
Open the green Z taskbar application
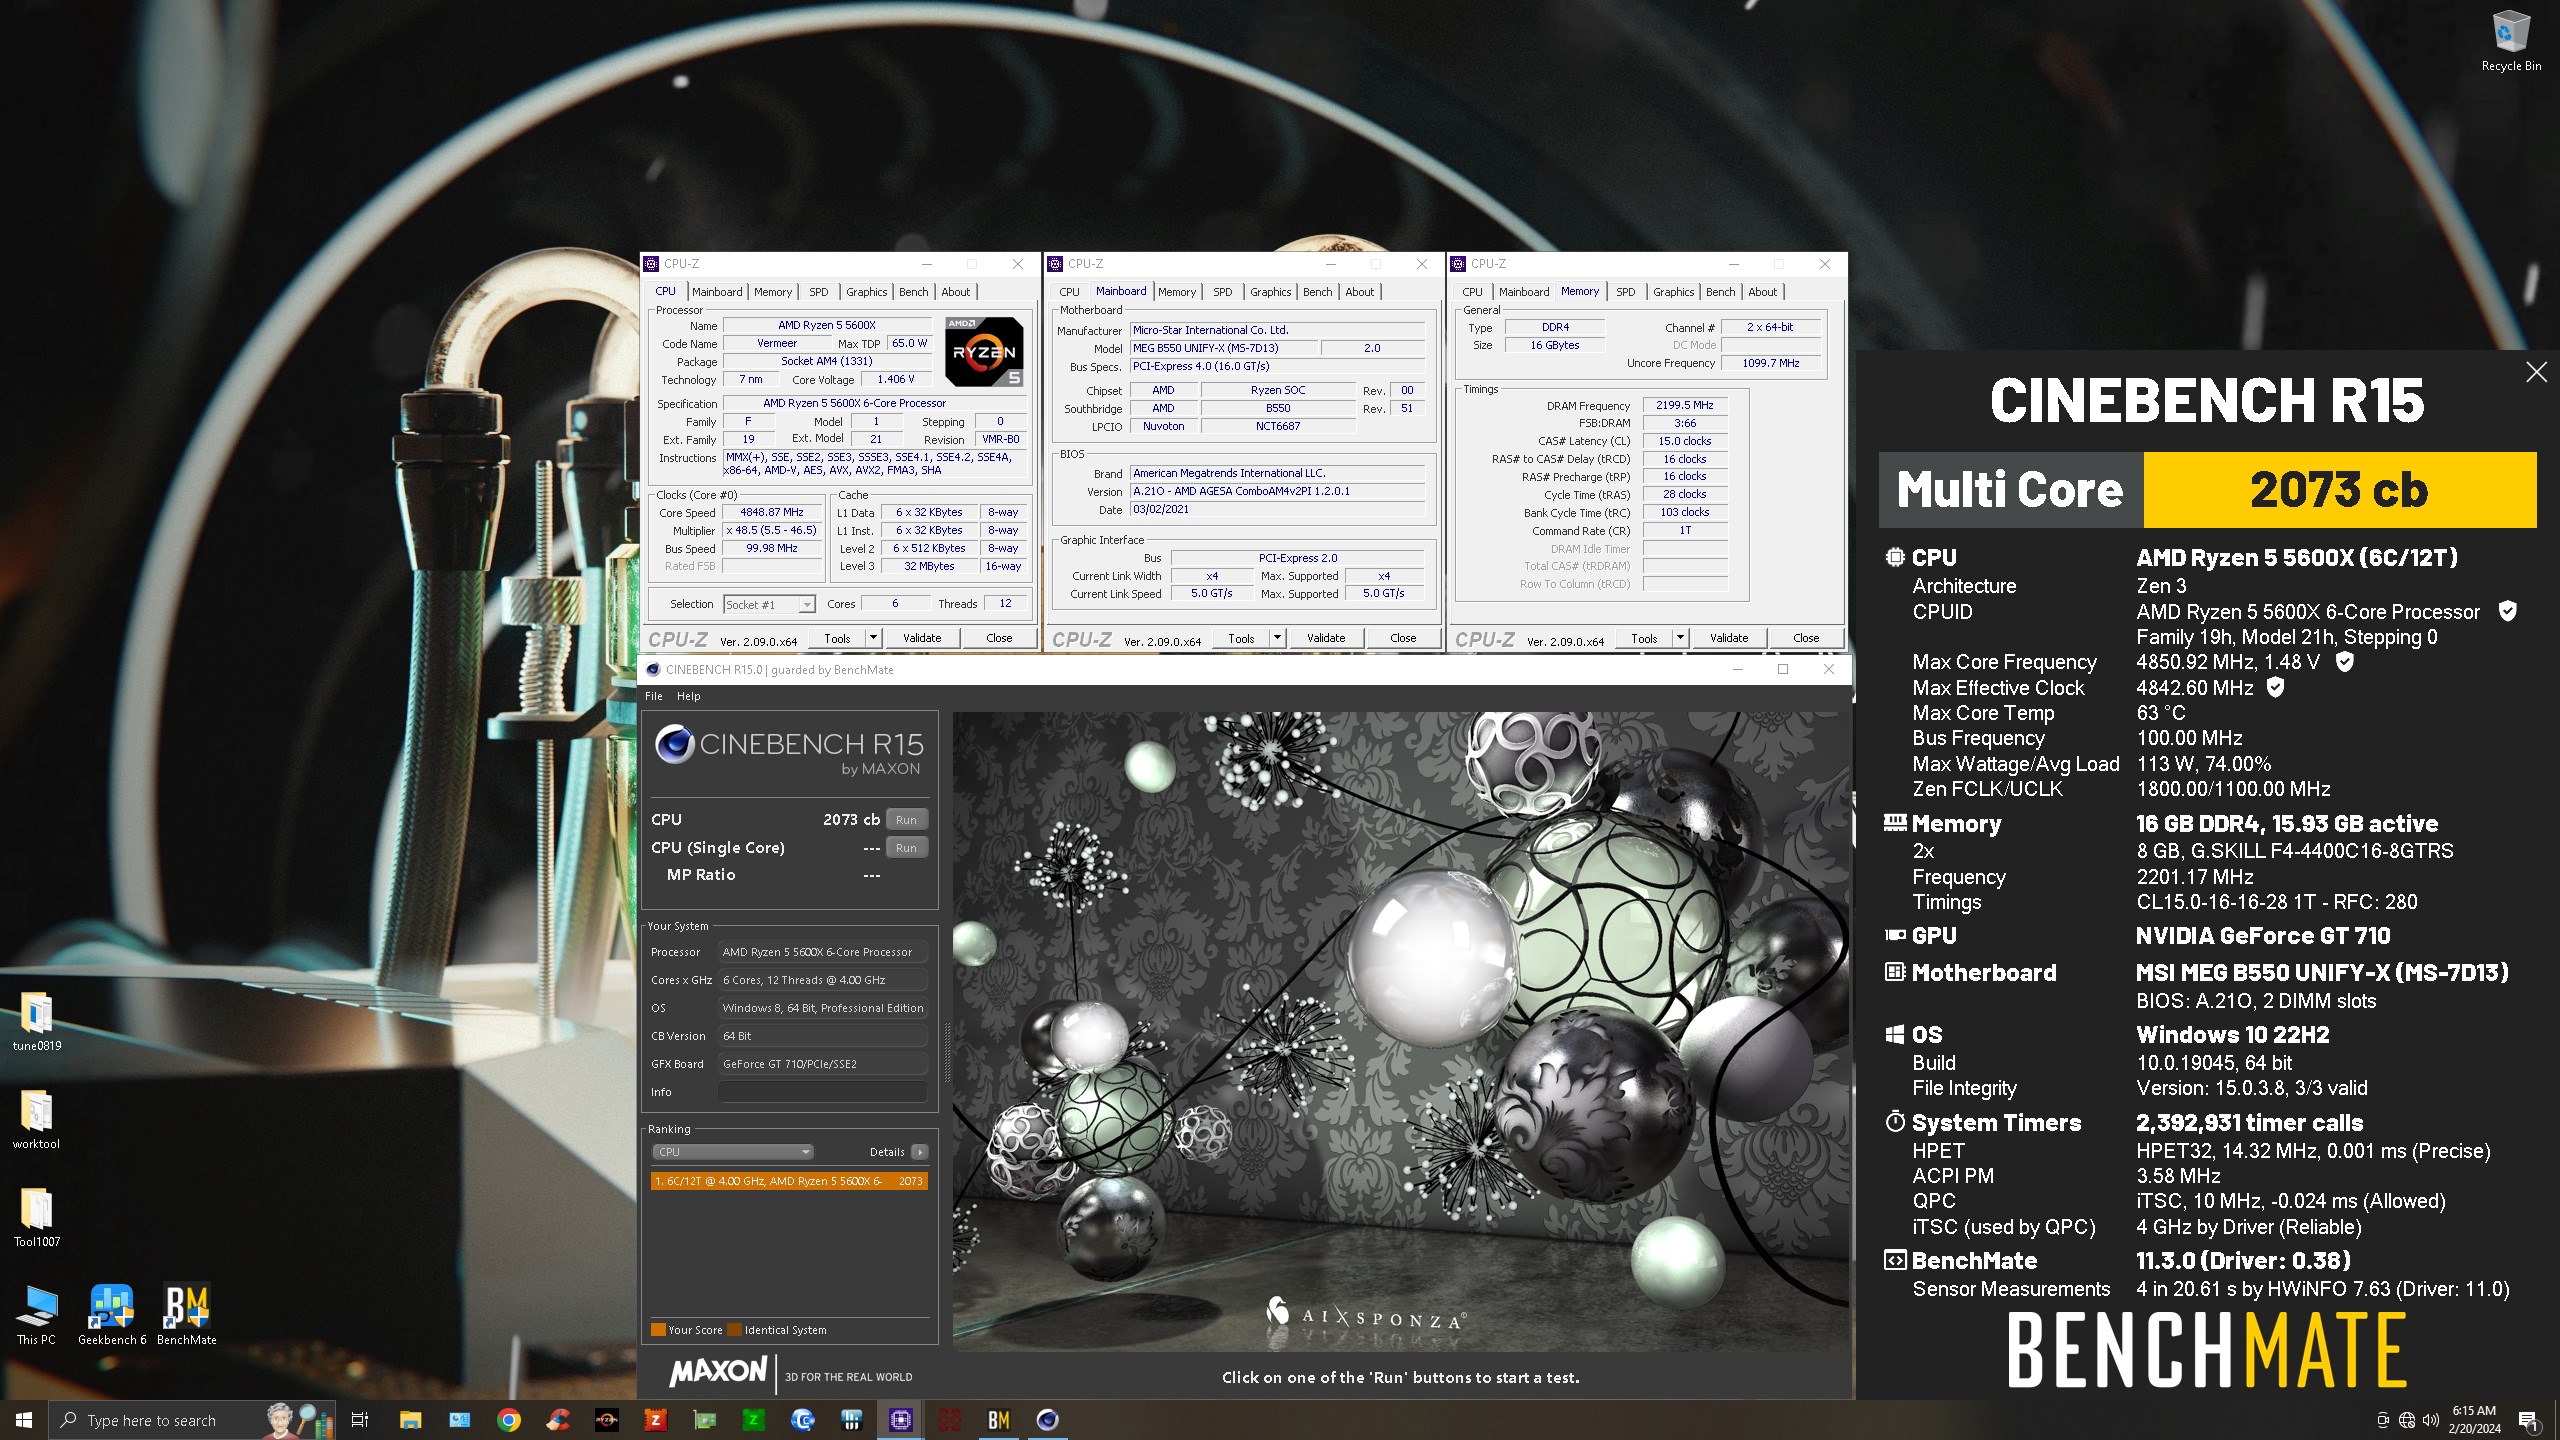pyautogui.click(x=753, y=1420)
